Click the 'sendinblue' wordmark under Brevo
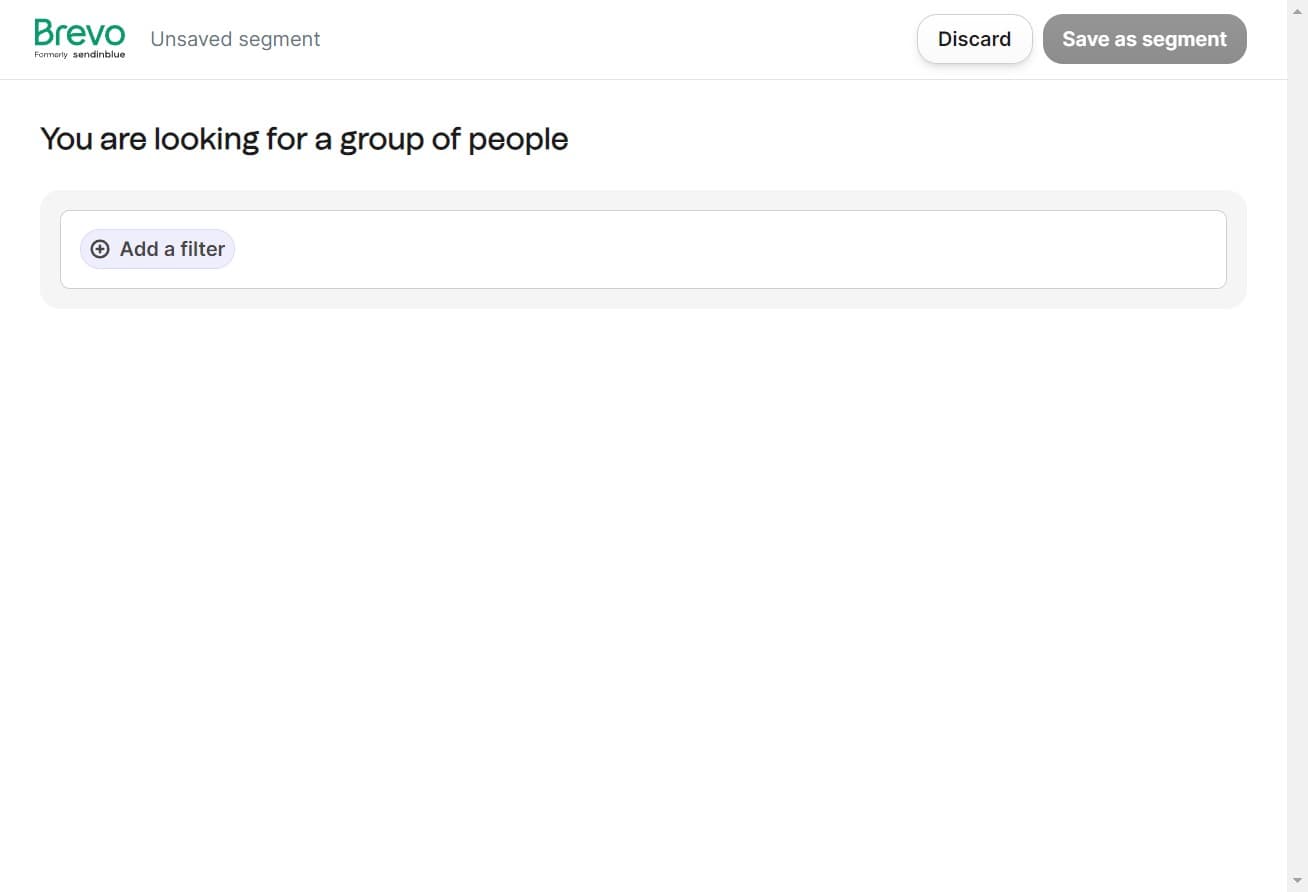The height and width of the screenshot is (892, 1308). click(x=99, y=55)
